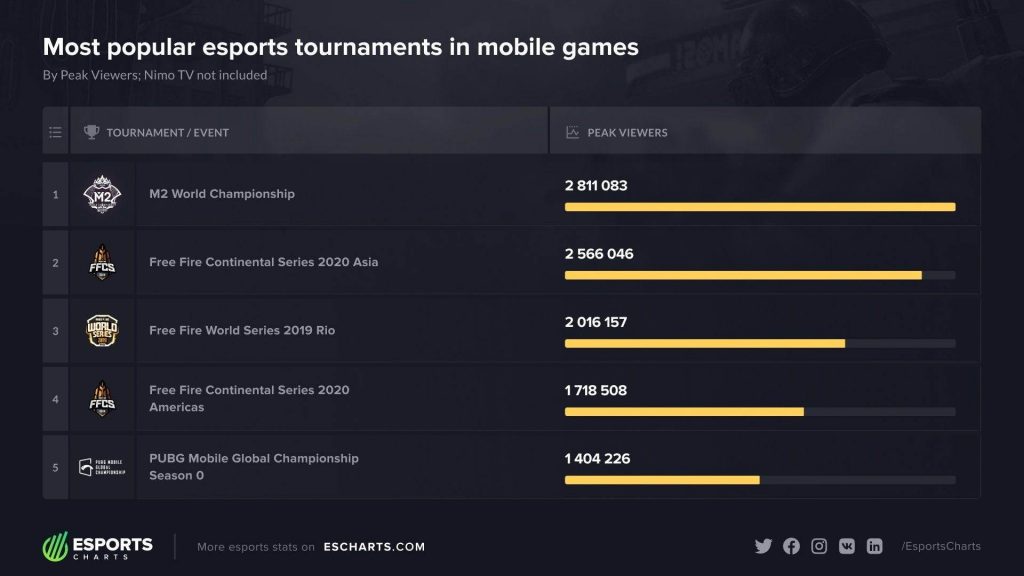Click the M2 World Championship logo
The image size is (1024, 576).
[x=102, y=194]
